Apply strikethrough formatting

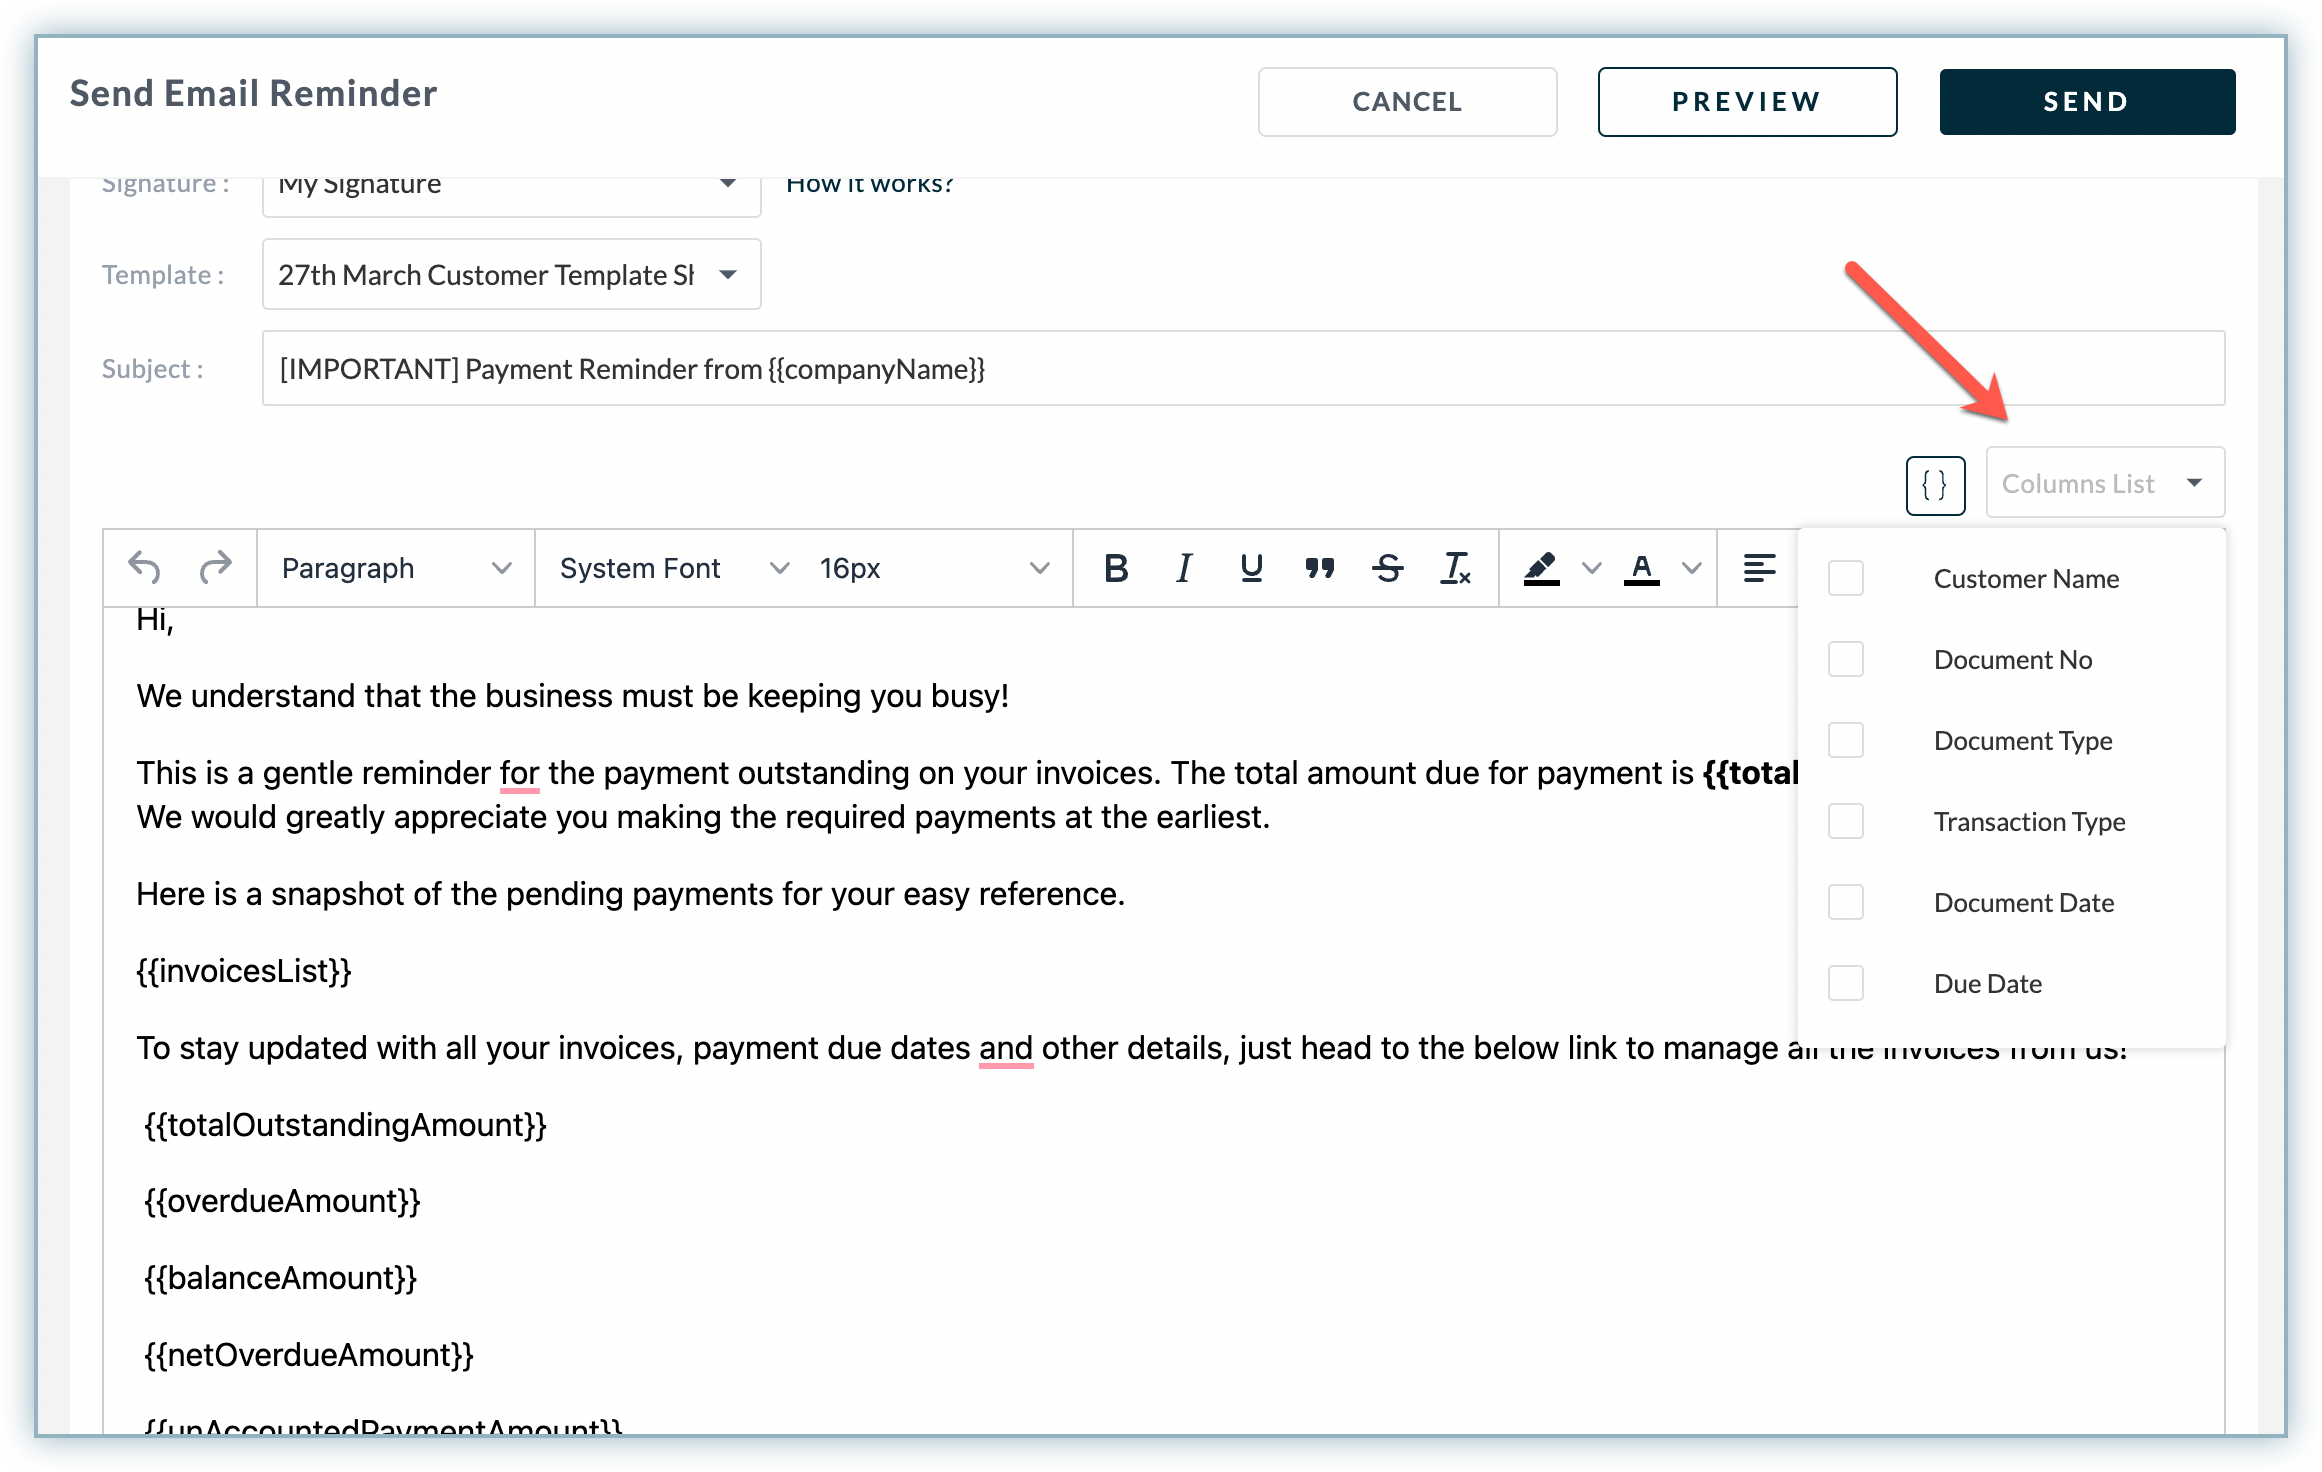(x=1387, y=568)
